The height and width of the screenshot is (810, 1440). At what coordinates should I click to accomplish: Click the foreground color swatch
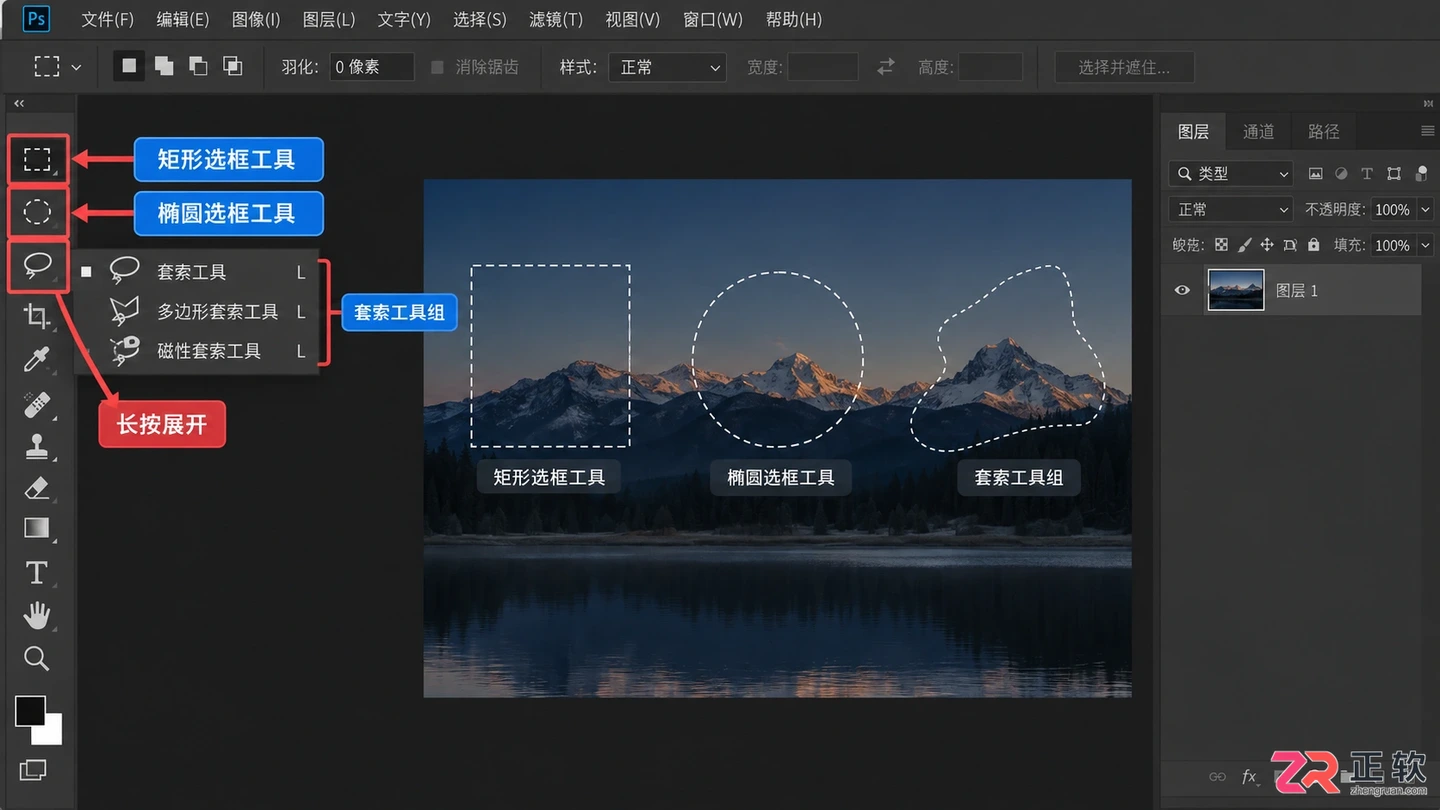click(x=30, y=711)
